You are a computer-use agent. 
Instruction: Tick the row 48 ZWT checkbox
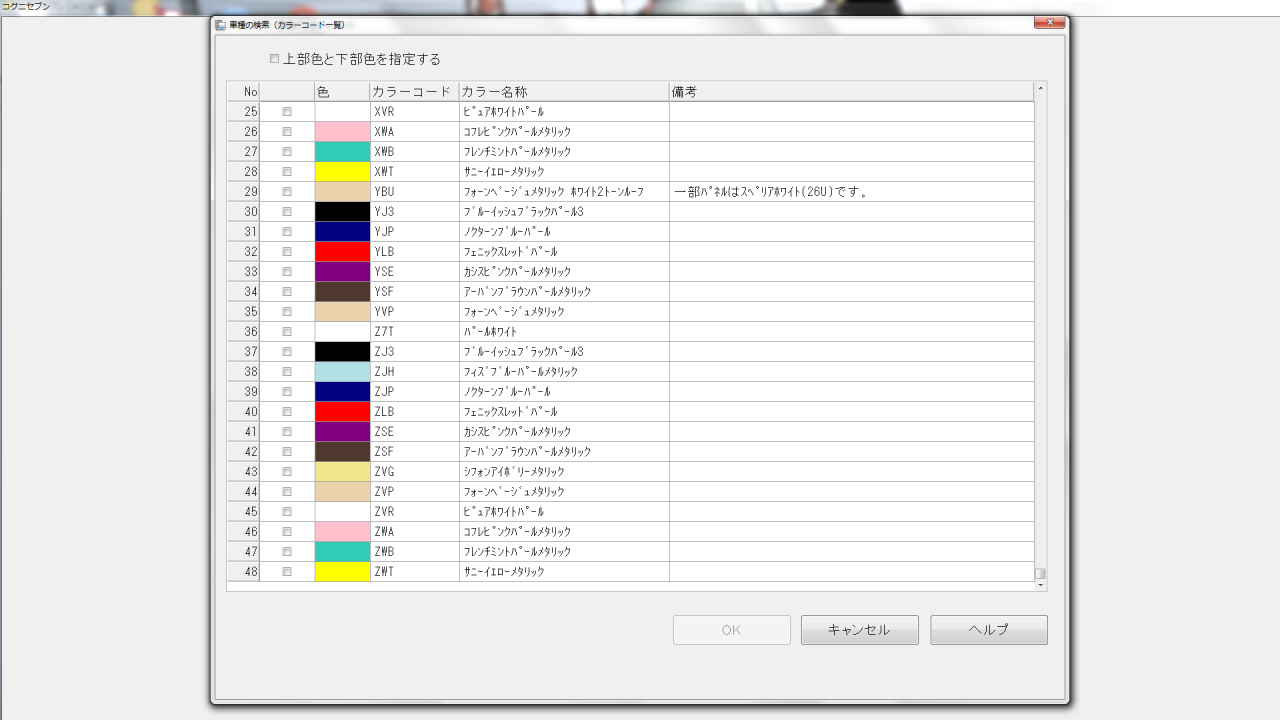coord(287,571)
